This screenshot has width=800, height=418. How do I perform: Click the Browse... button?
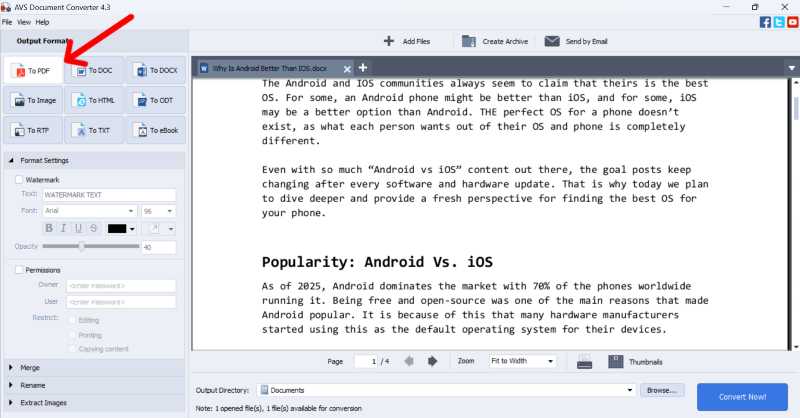tap(663, 390)
